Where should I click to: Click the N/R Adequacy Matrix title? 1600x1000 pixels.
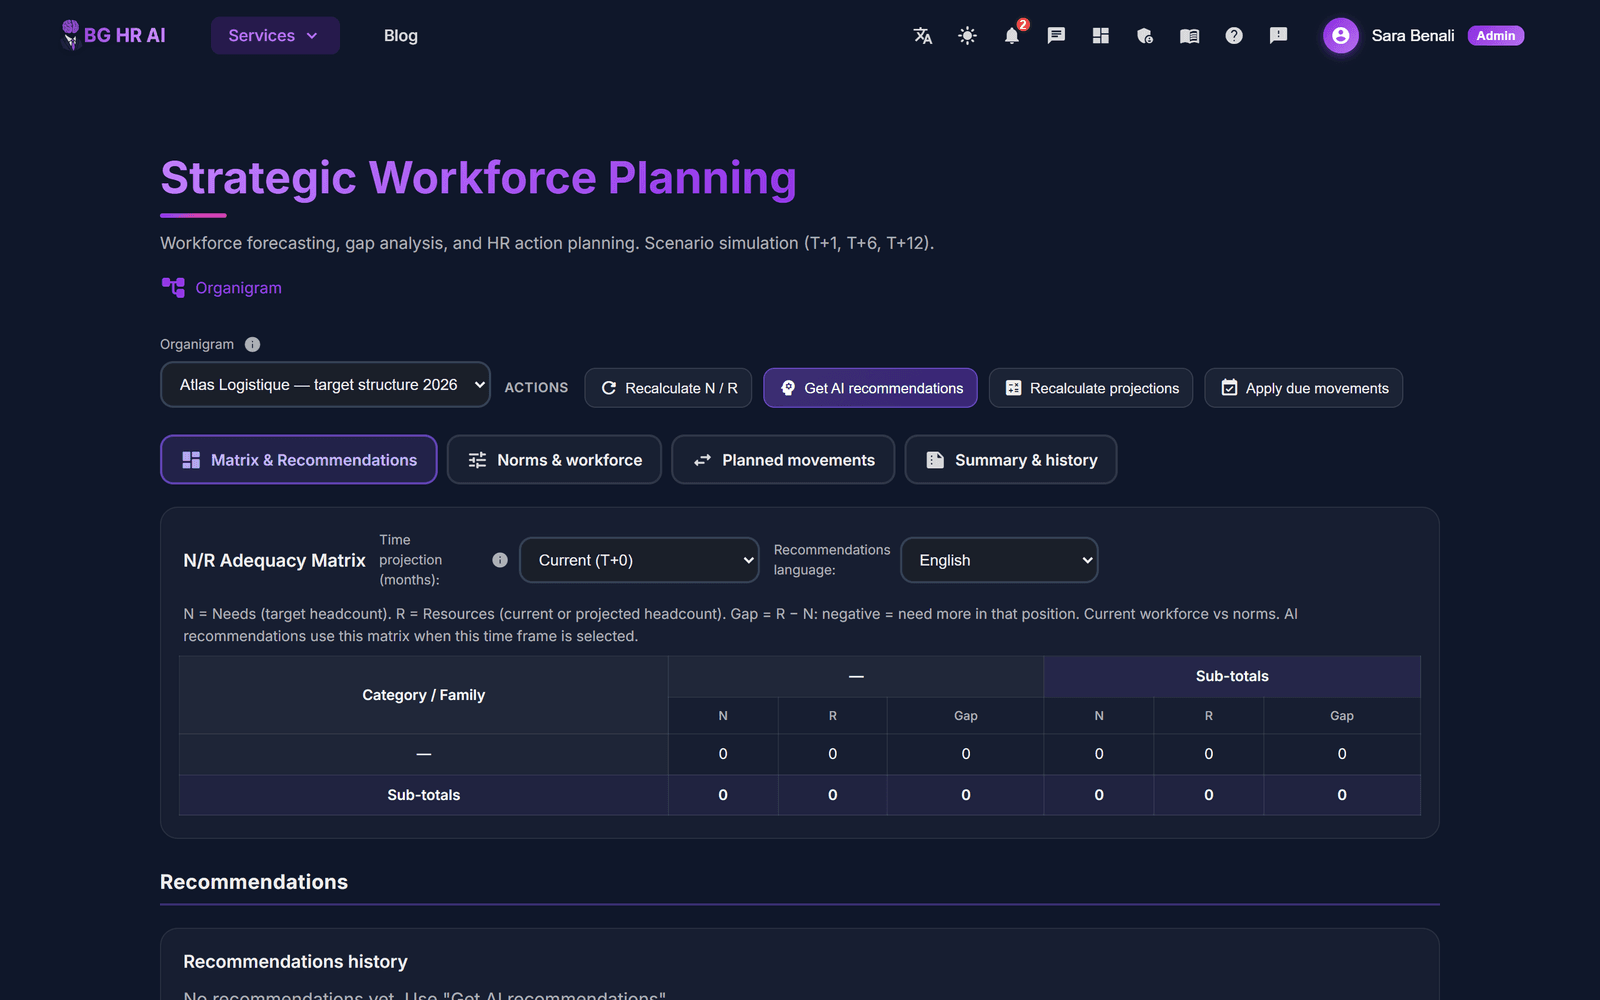point(274,561)
